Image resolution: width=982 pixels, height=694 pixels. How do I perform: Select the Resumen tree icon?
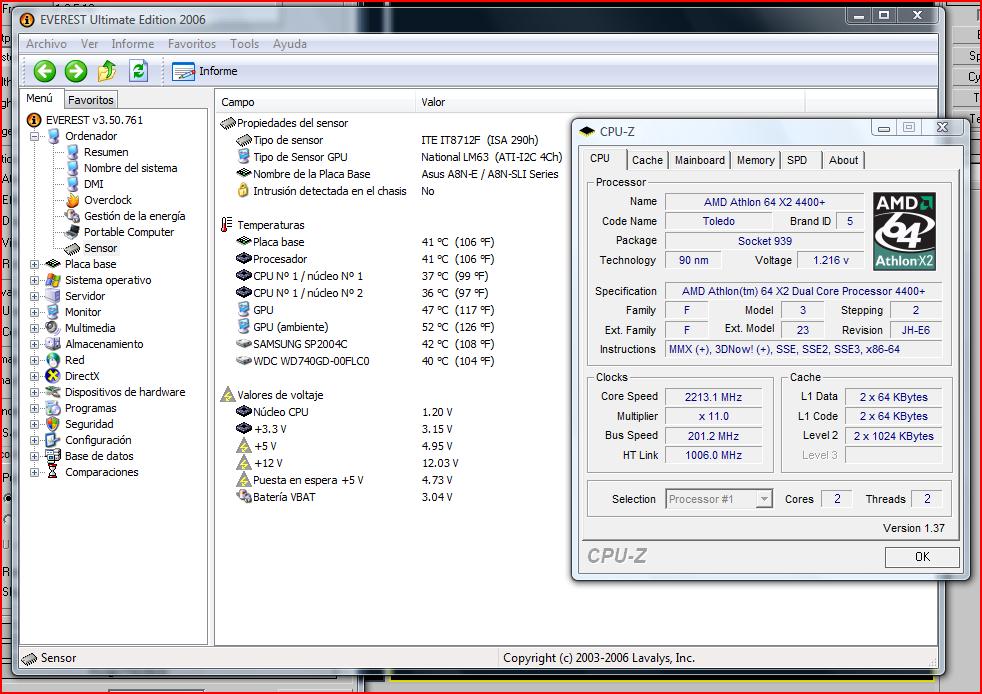tap(73, 152)
